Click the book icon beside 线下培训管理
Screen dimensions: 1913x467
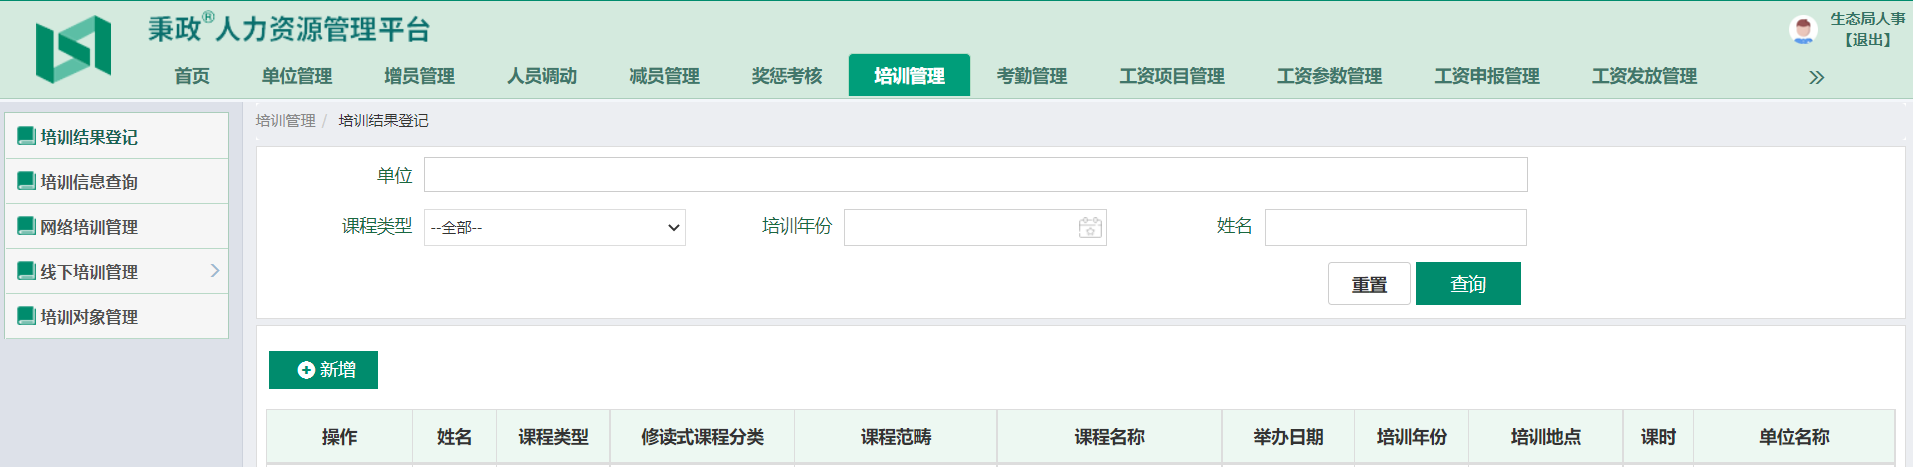click(x=27, y=271)
